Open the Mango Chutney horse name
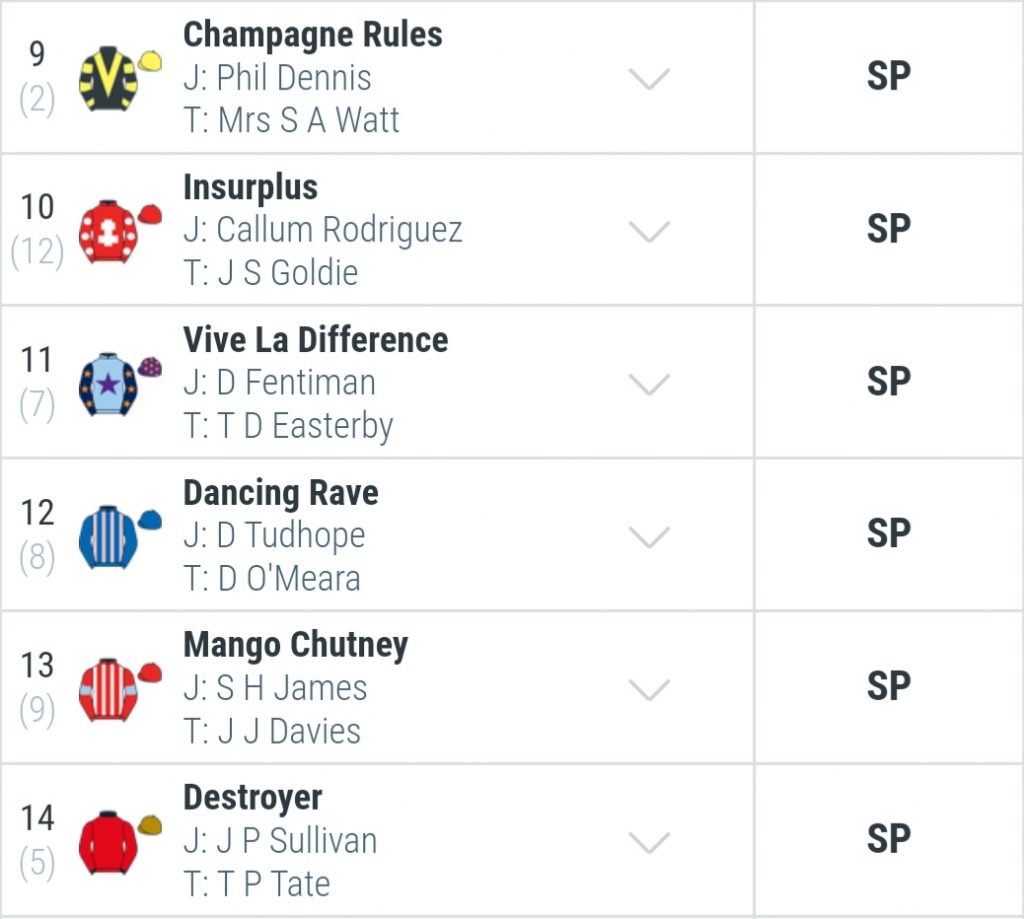 point(296,646)
